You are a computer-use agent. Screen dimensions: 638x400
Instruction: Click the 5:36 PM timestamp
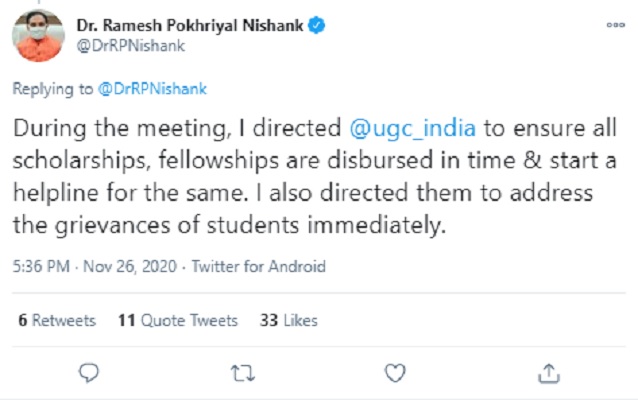(x=42, y=267)
